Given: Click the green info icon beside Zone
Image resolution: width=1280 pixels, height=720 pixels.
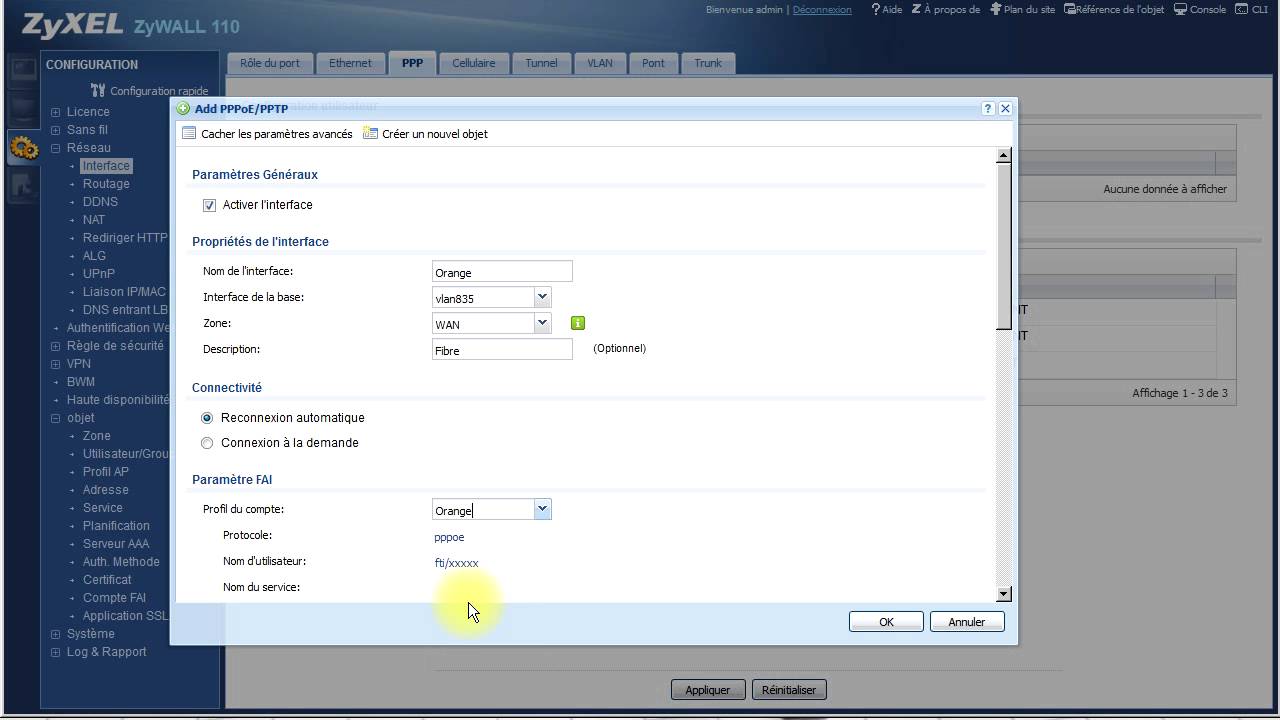Looking at the screenshot, I should tap(577, 323).
